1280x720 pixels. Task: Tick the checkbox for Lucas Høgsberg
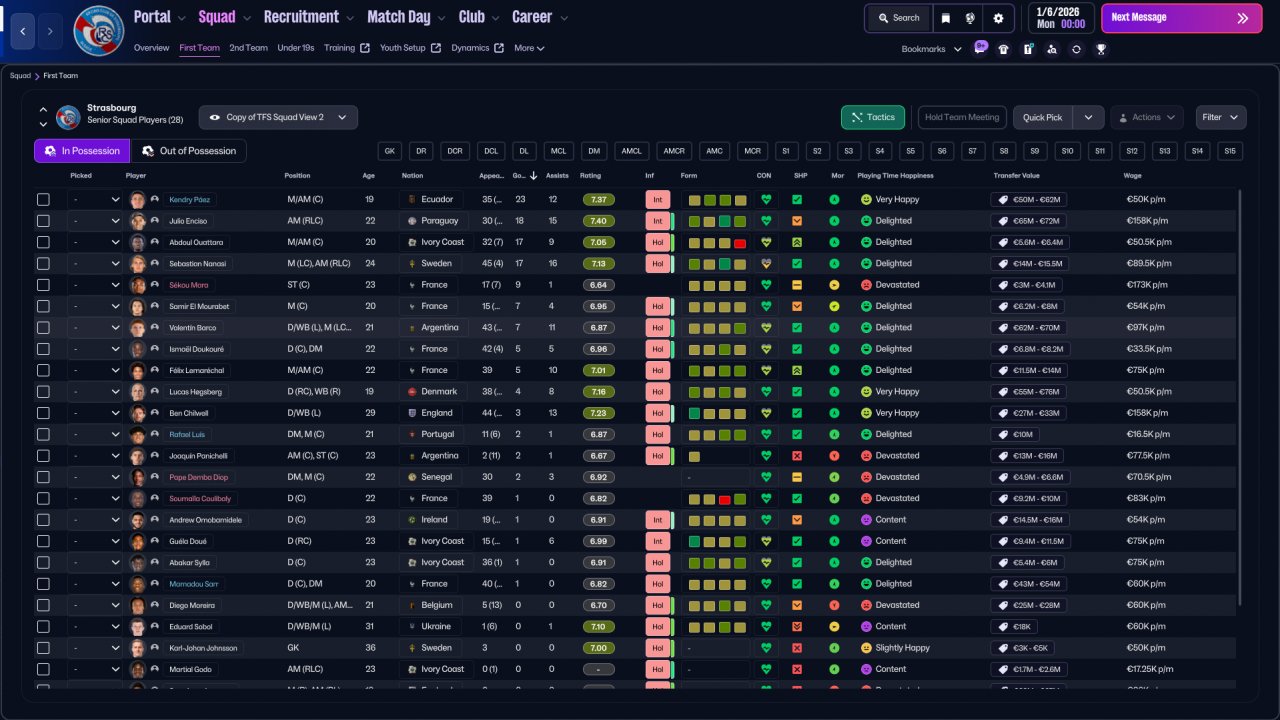(43, 392)
